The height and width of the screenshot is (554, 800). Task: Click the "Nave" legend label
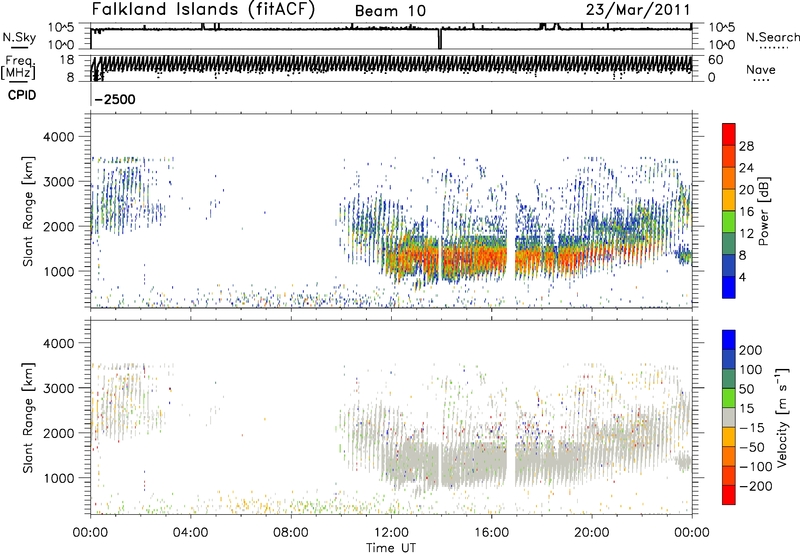point(761,69)
